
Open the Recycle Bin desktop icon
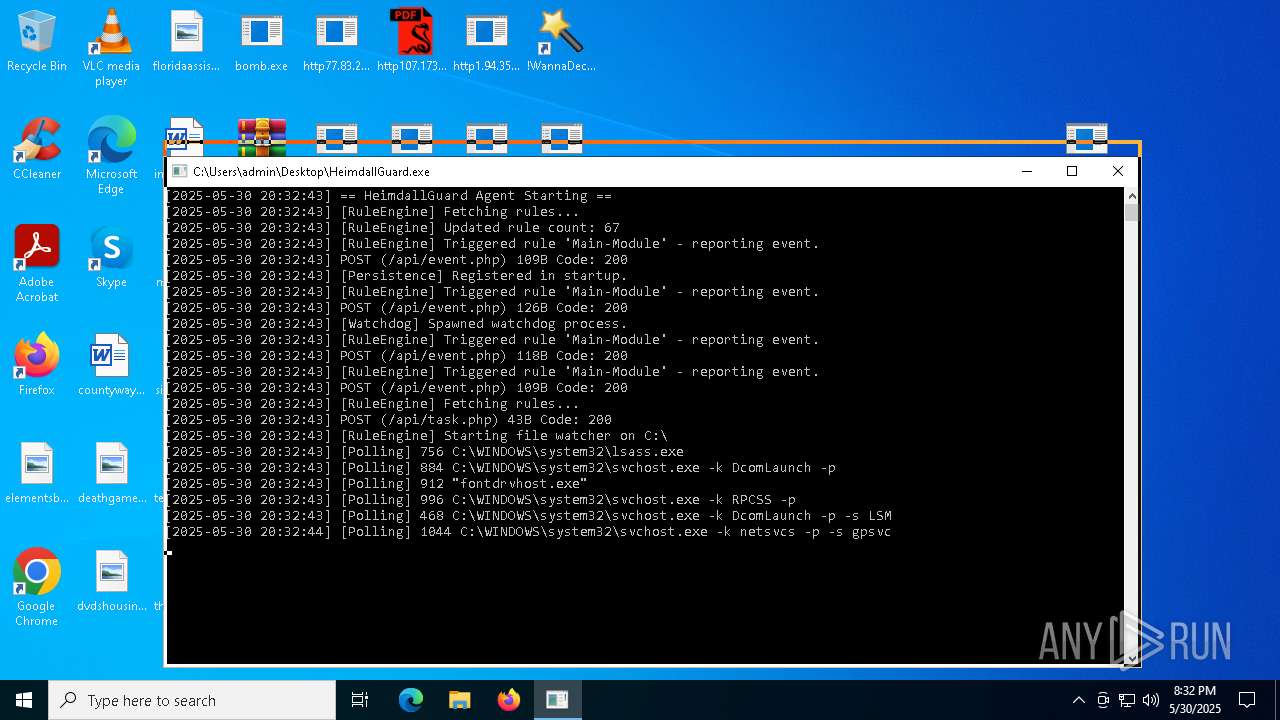(x=37, y=41)
